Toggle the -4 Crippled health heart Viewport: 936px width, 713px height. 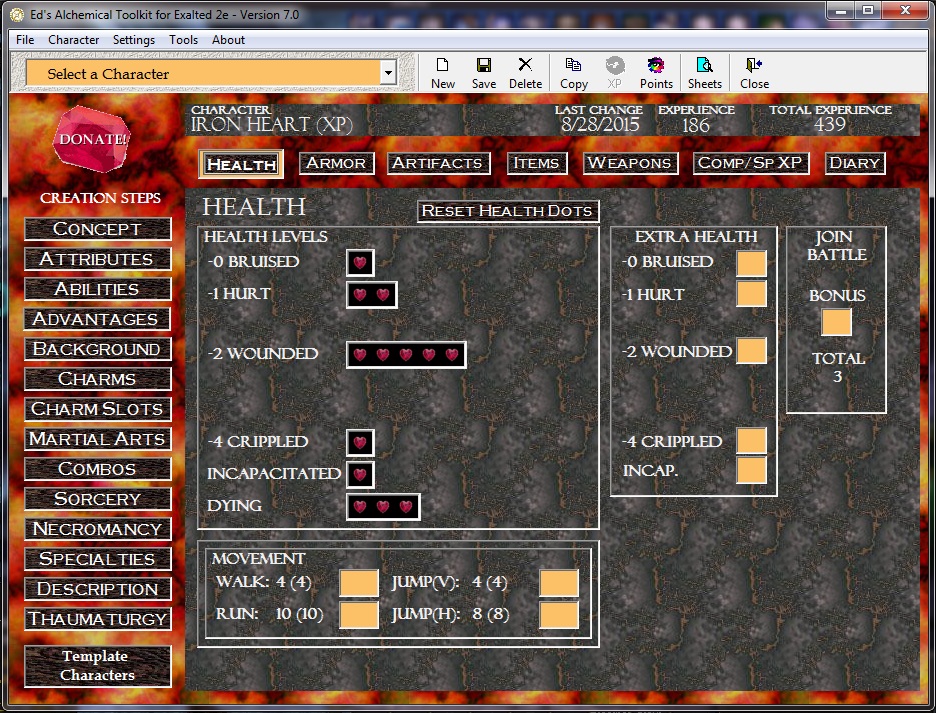tap(360, 442)
